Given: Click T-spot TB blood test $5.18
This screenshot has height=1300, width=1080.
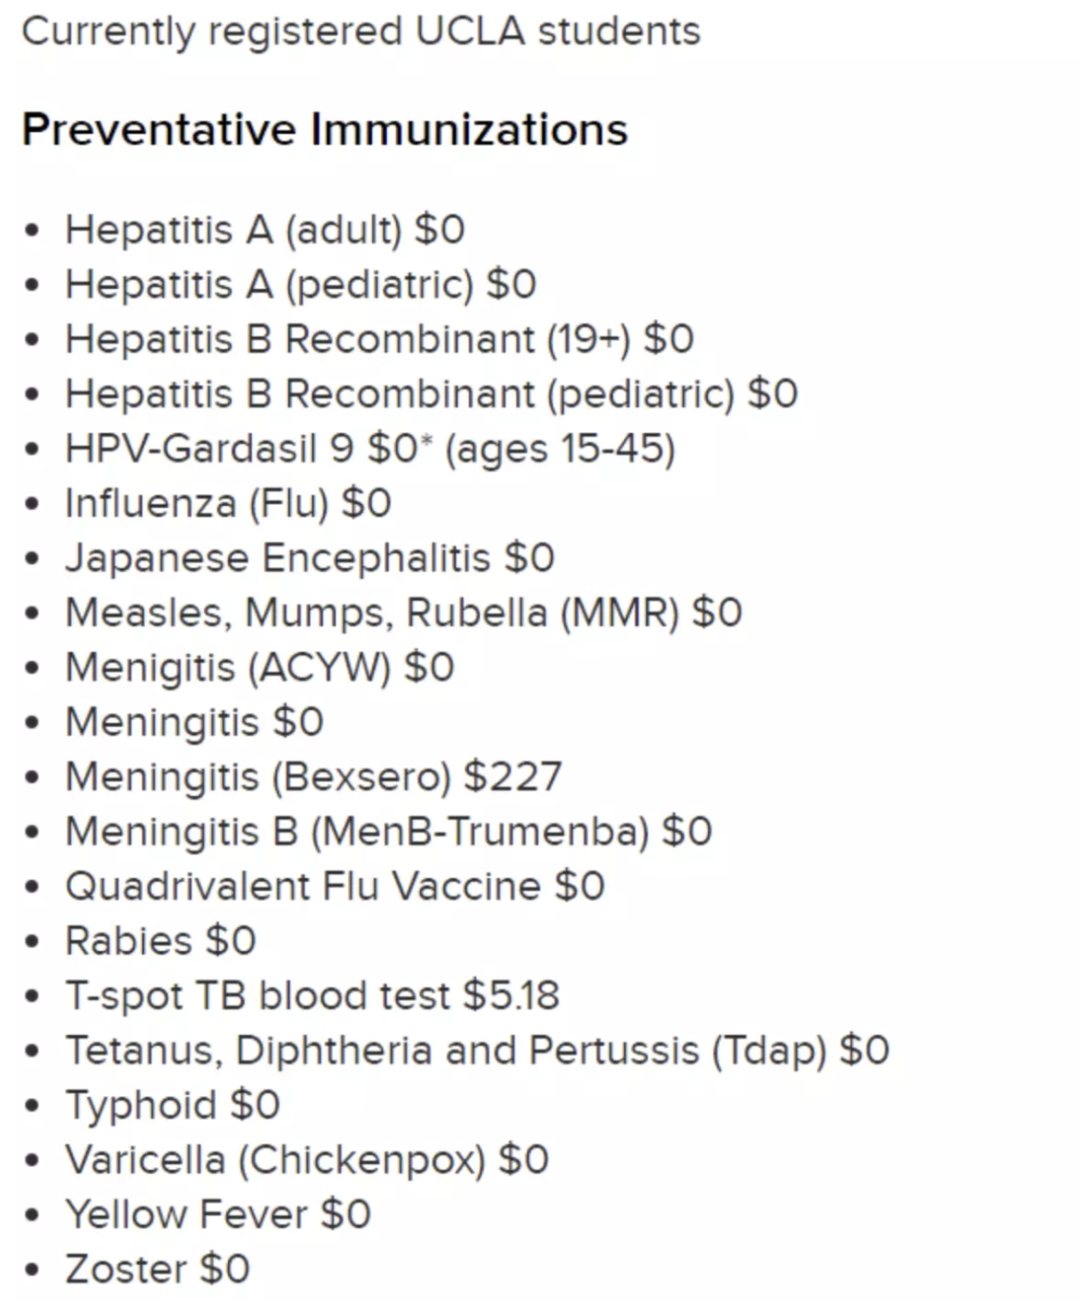Looking at the screenshot, I should click(313, 995).
